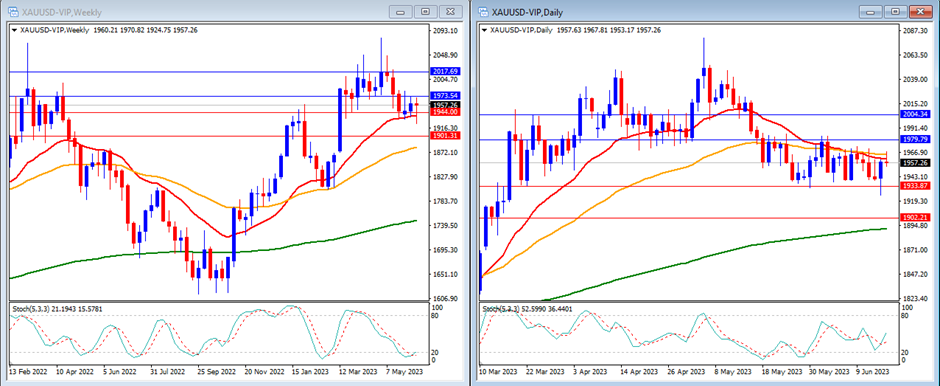Screen dimensions: 940x386
Task: Click the 1823.40 price axis value
Action: (x=915, y=298)
